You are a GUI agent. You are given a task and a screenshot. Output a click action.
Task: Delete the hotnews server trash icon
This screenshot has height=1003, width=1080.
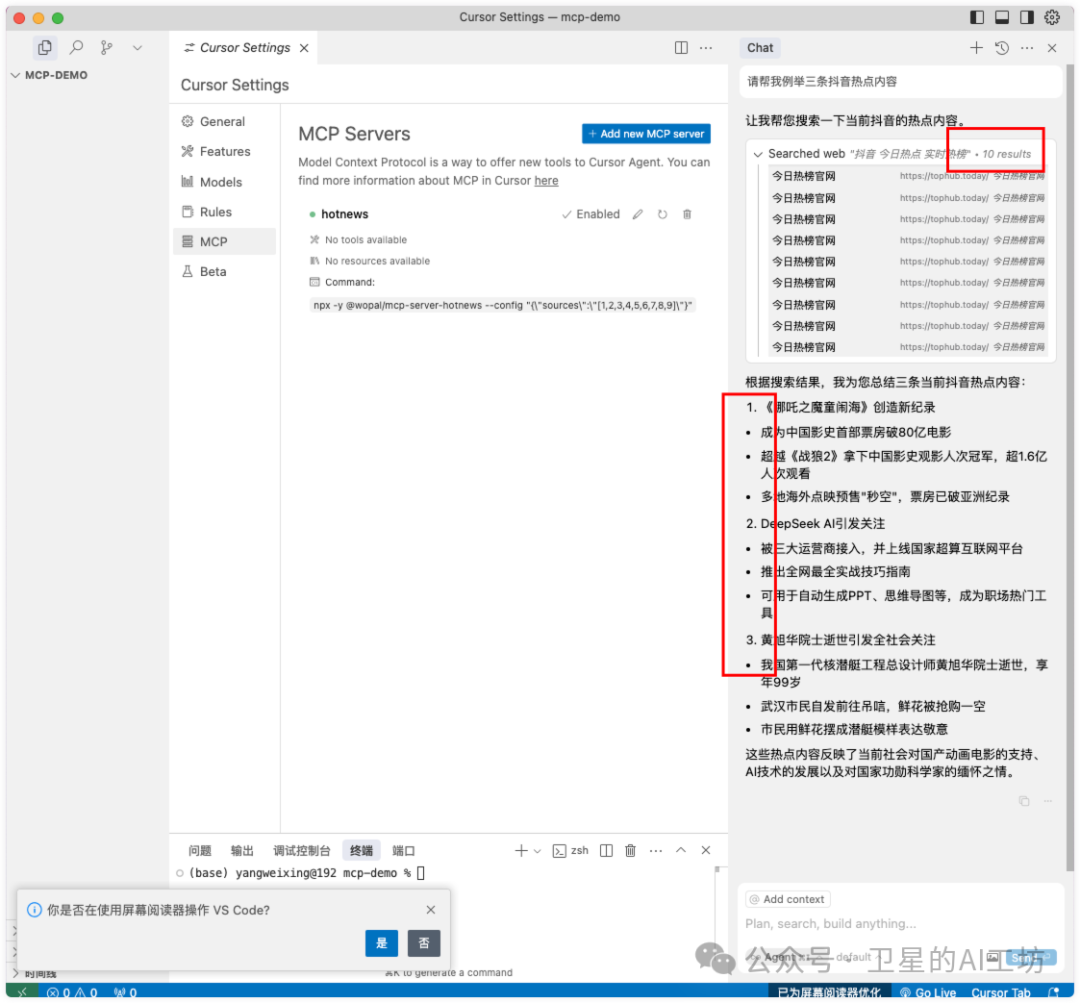tap(687, 214)
